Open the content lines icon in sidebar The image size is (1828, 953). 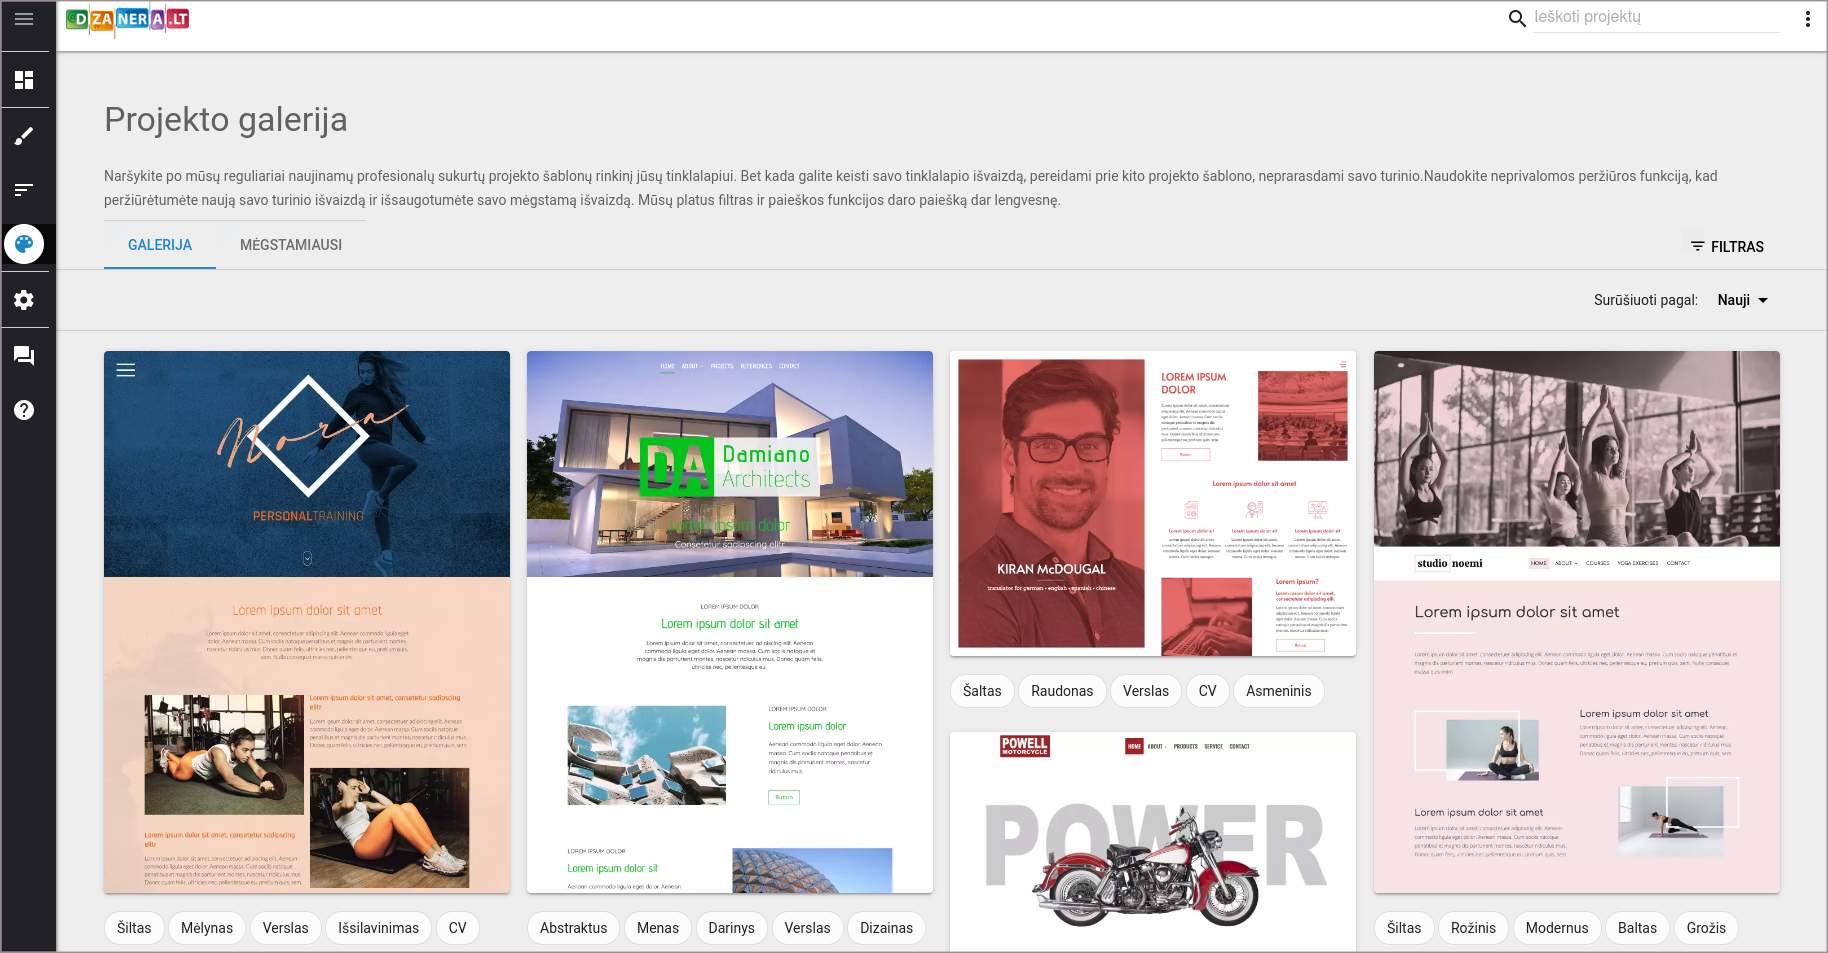click(24, 190)
